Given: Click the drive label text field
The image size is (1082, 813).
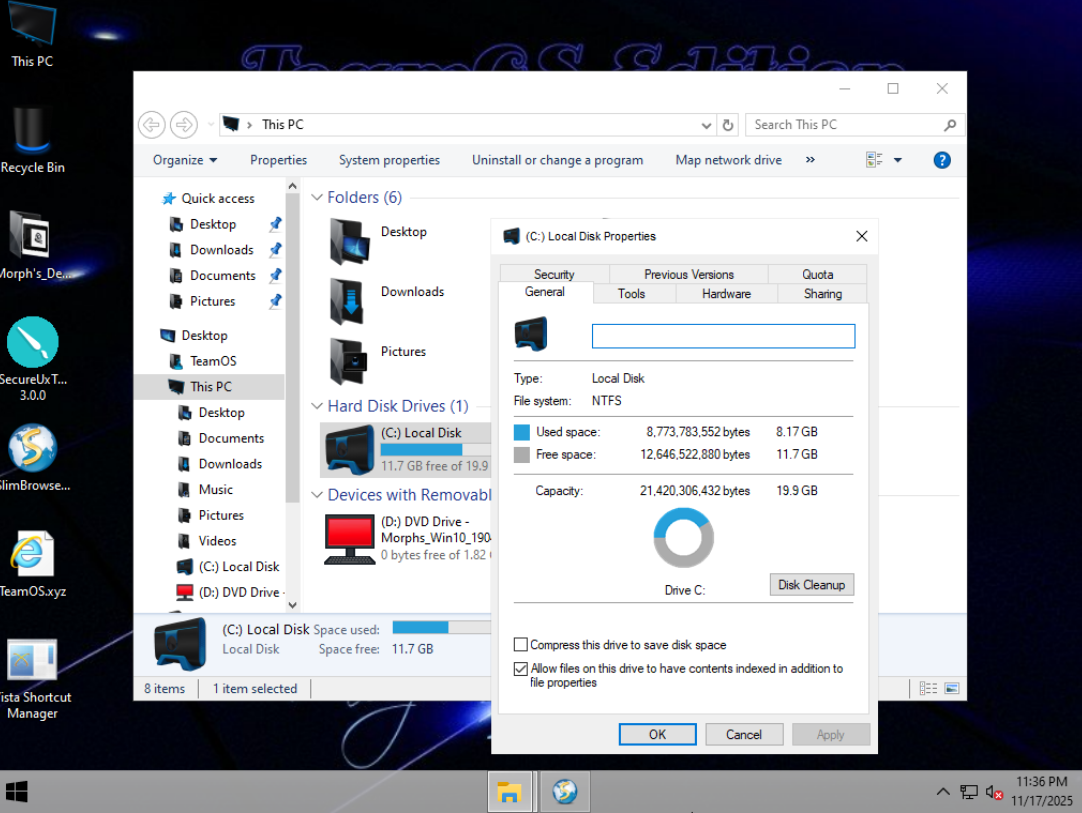Looking at the screenshot, I should pos(723,336).
